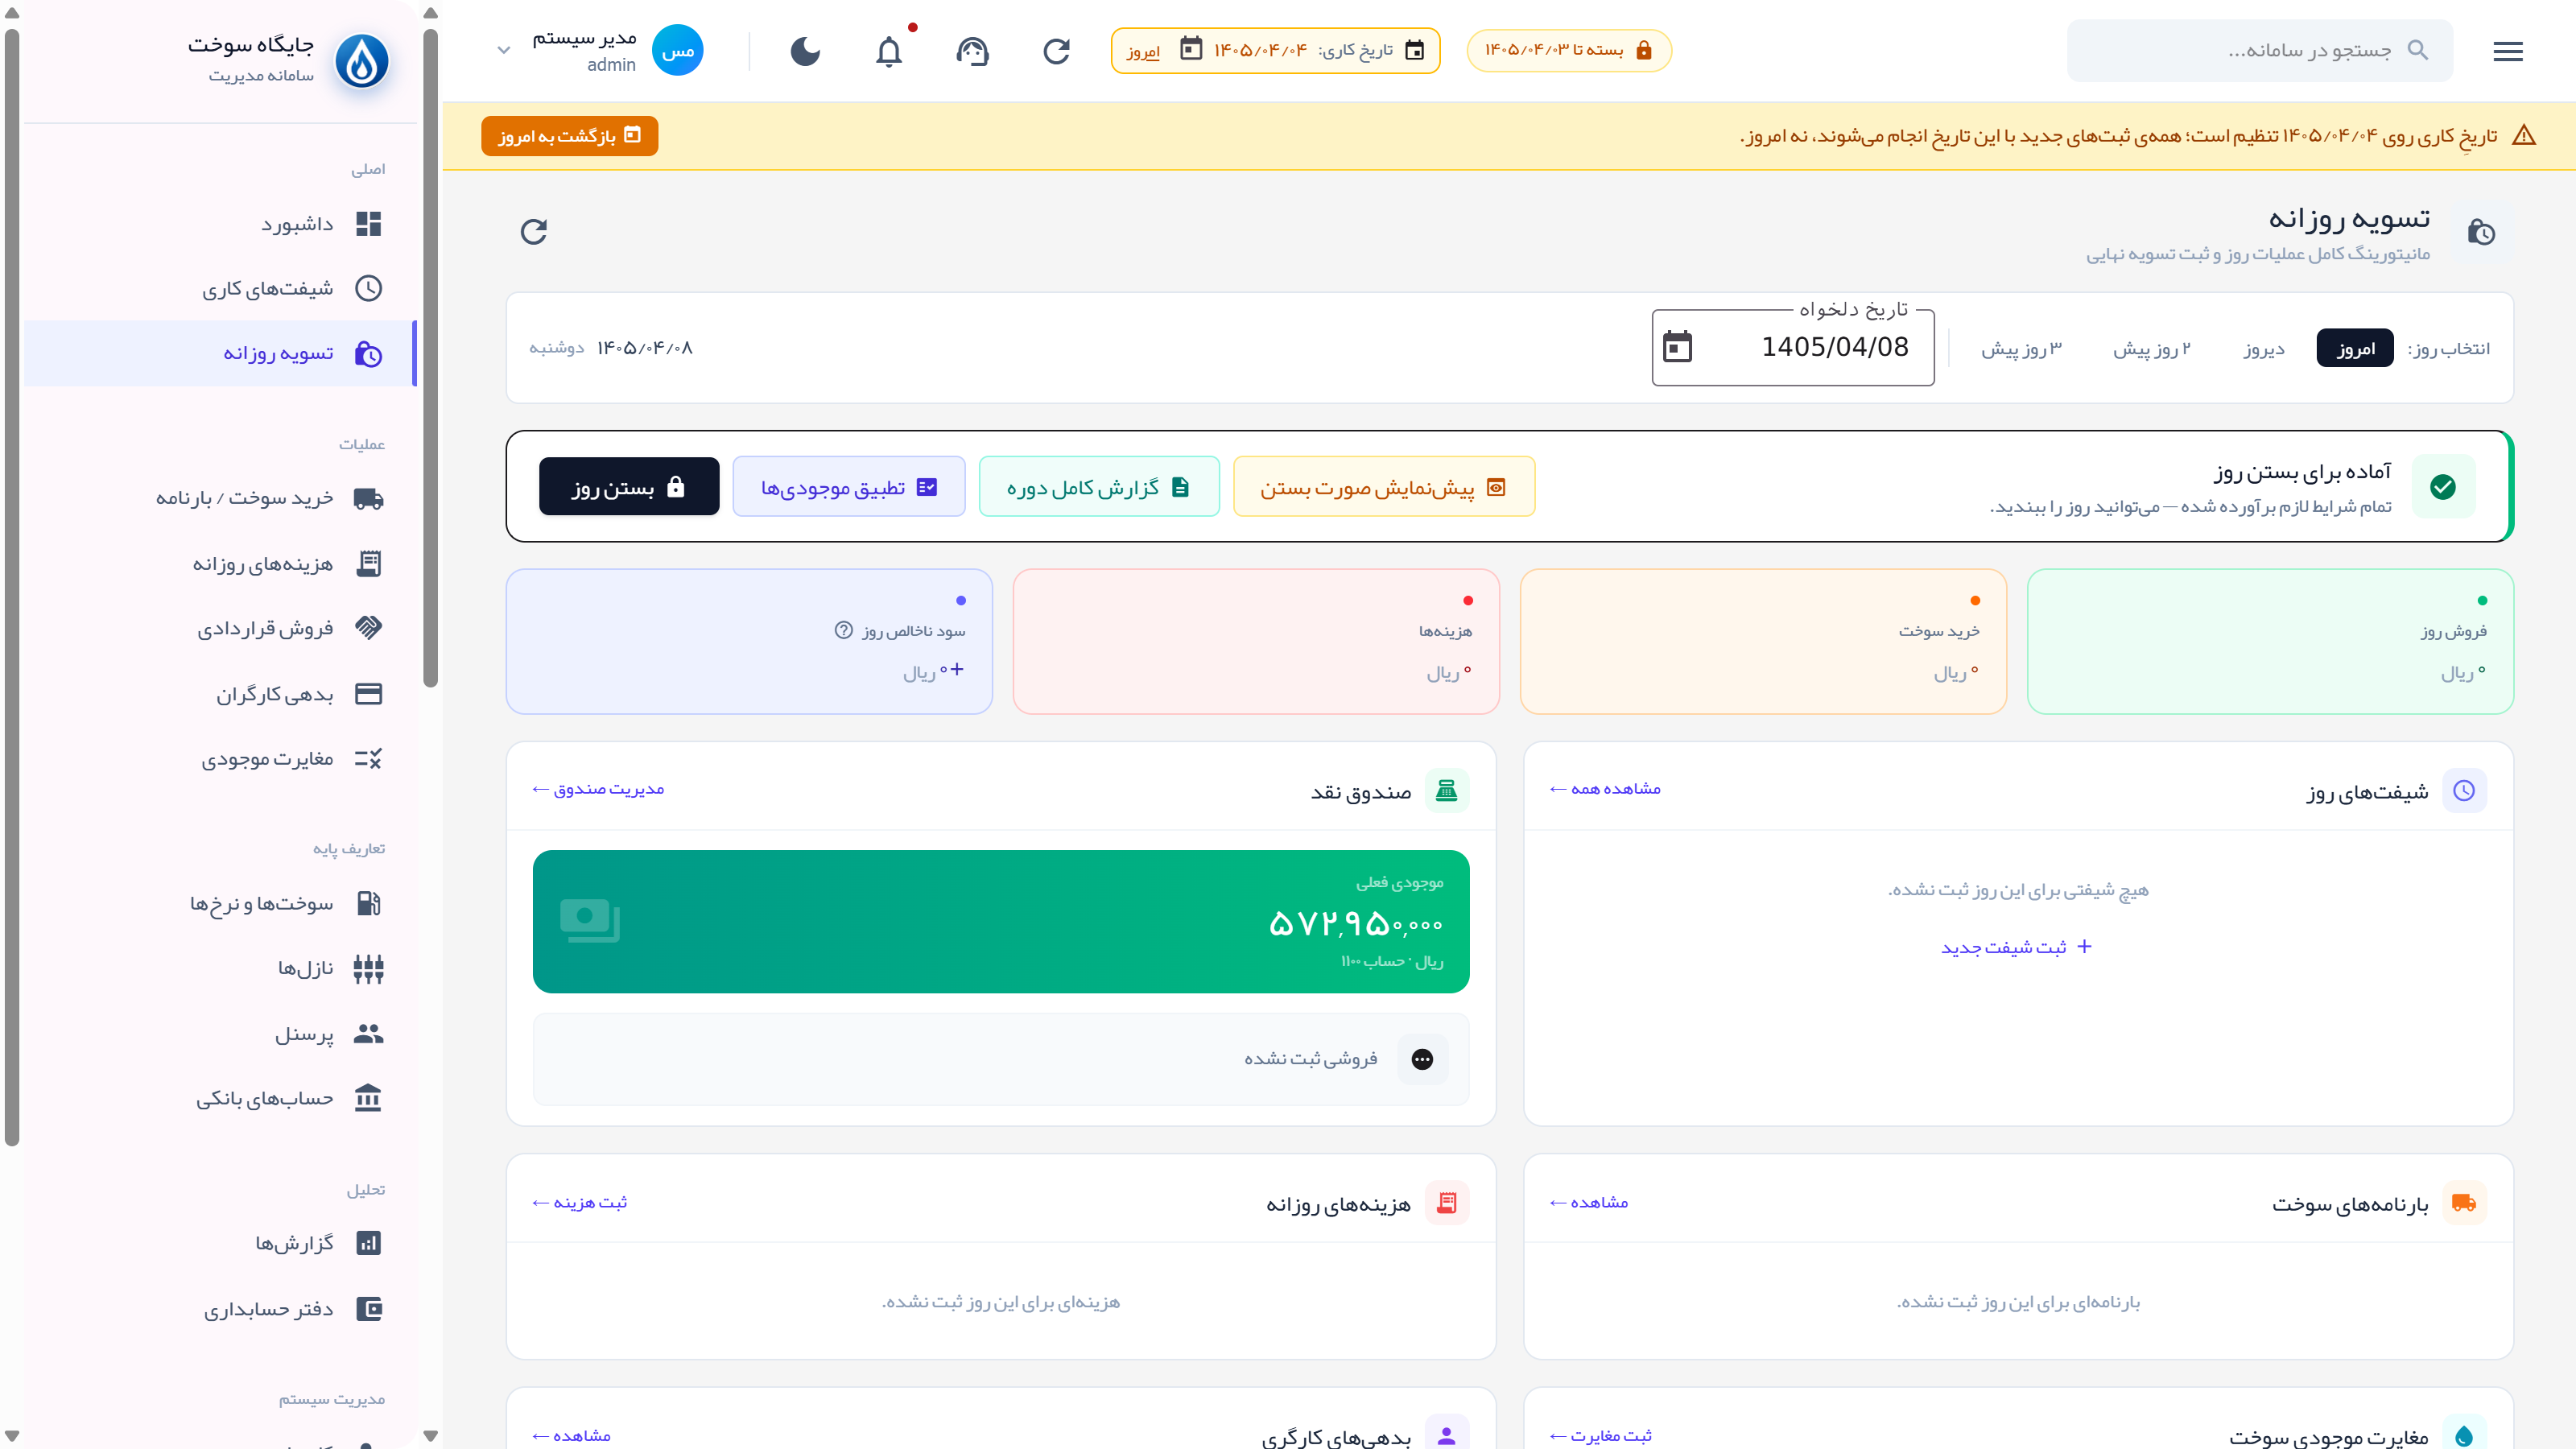
Task: Select the ۳ روز پیش tab
Action: [x=2021, y=348]
